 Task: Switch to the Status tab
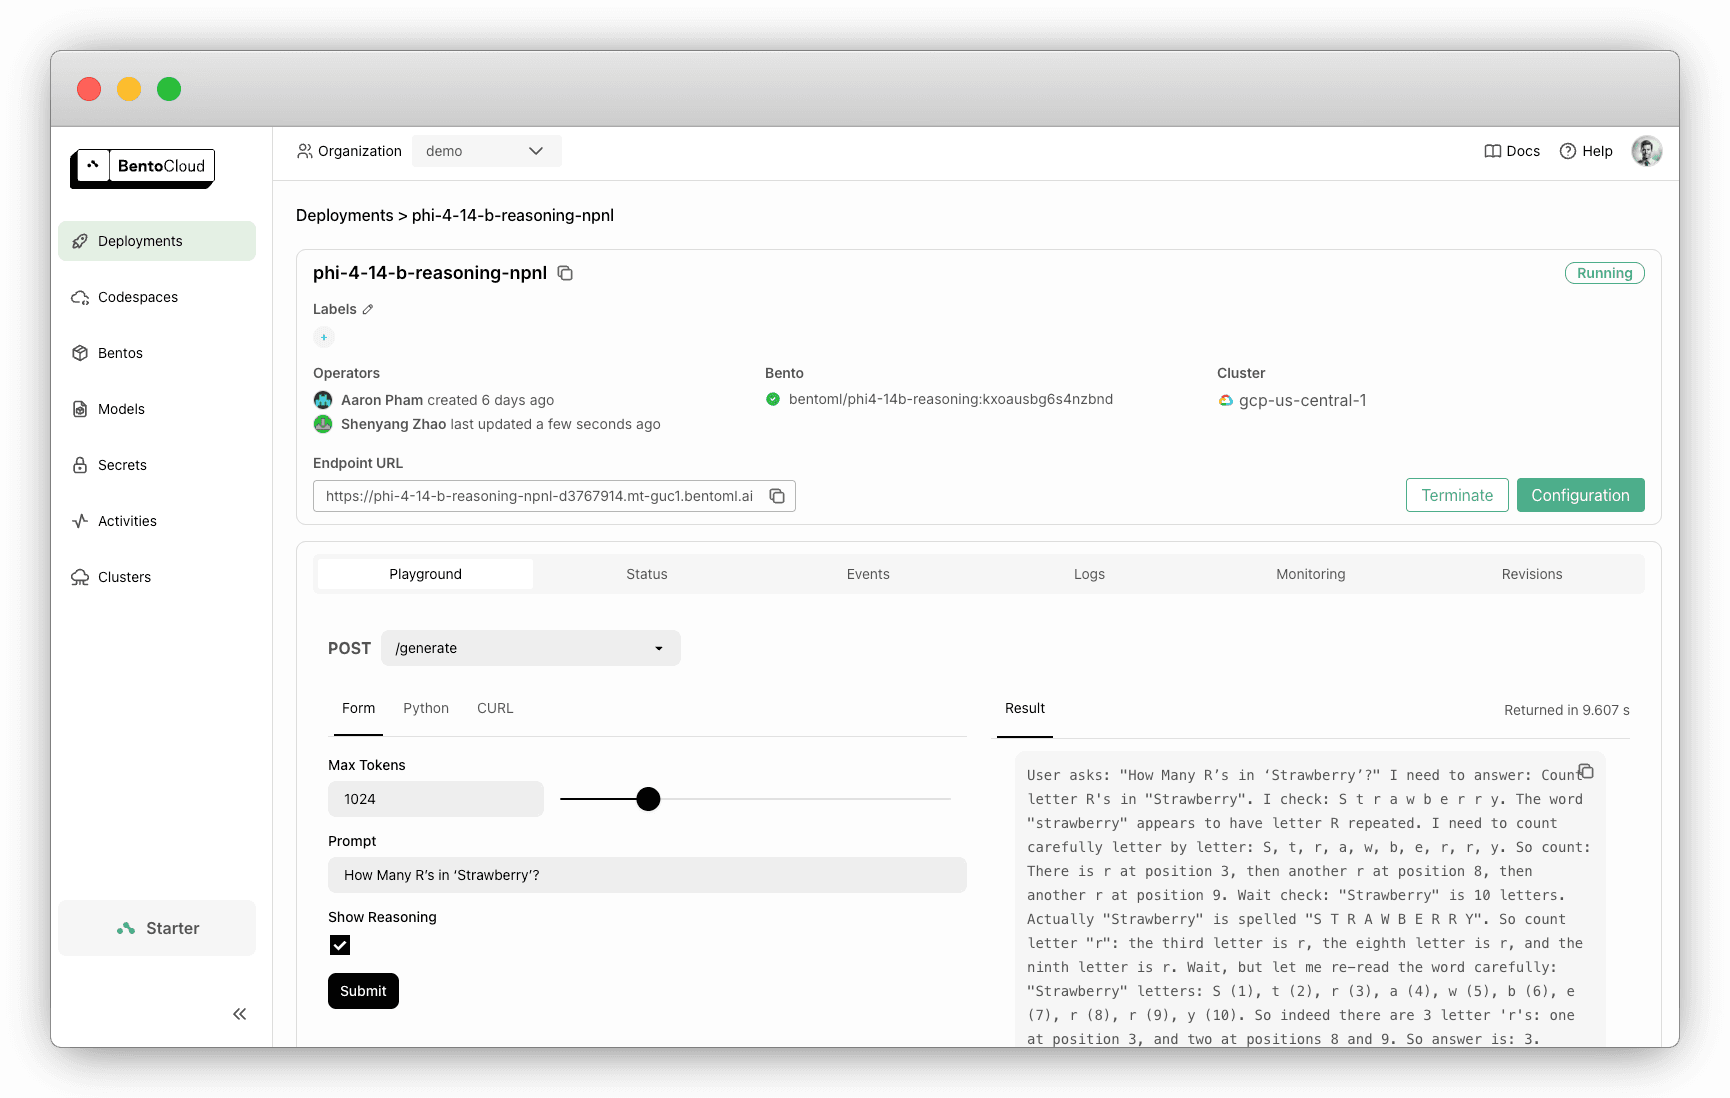647,574
